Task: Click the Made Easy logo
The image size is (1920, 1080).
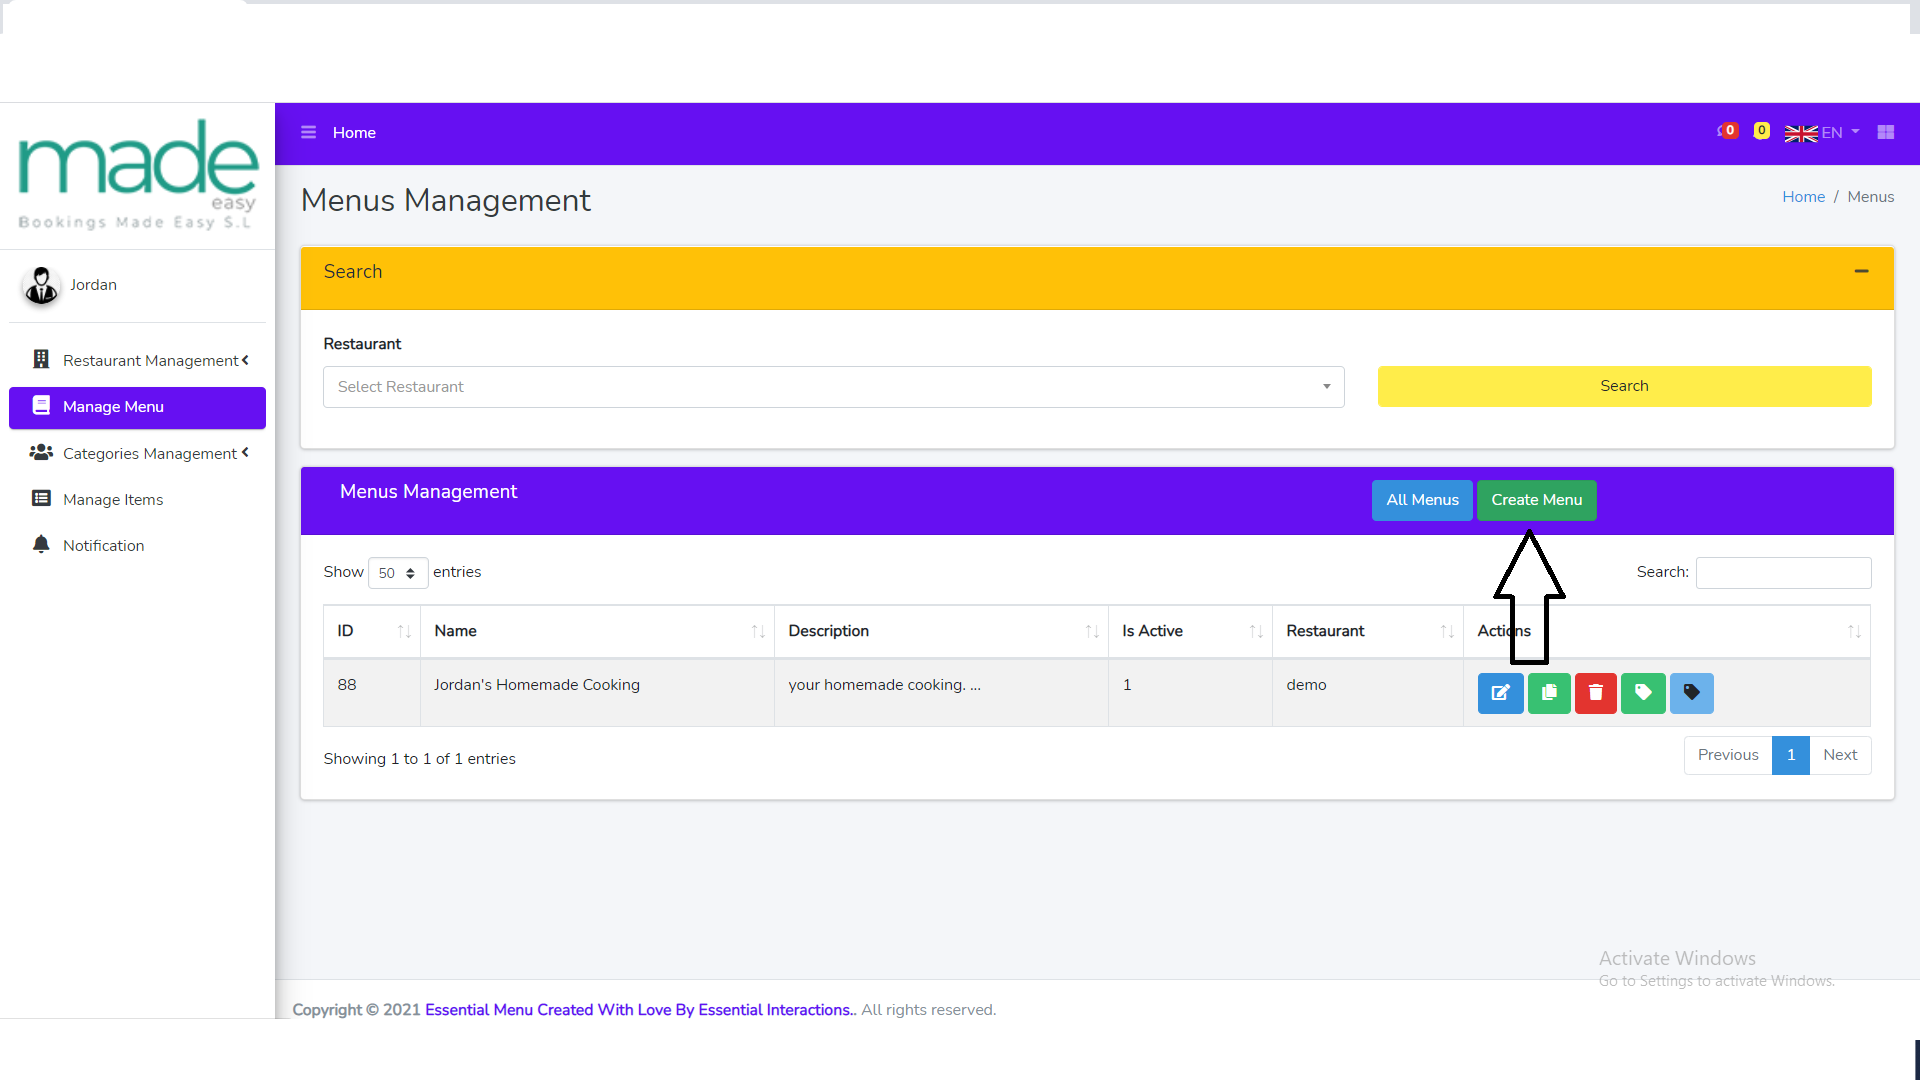Action: coord(138,175)
